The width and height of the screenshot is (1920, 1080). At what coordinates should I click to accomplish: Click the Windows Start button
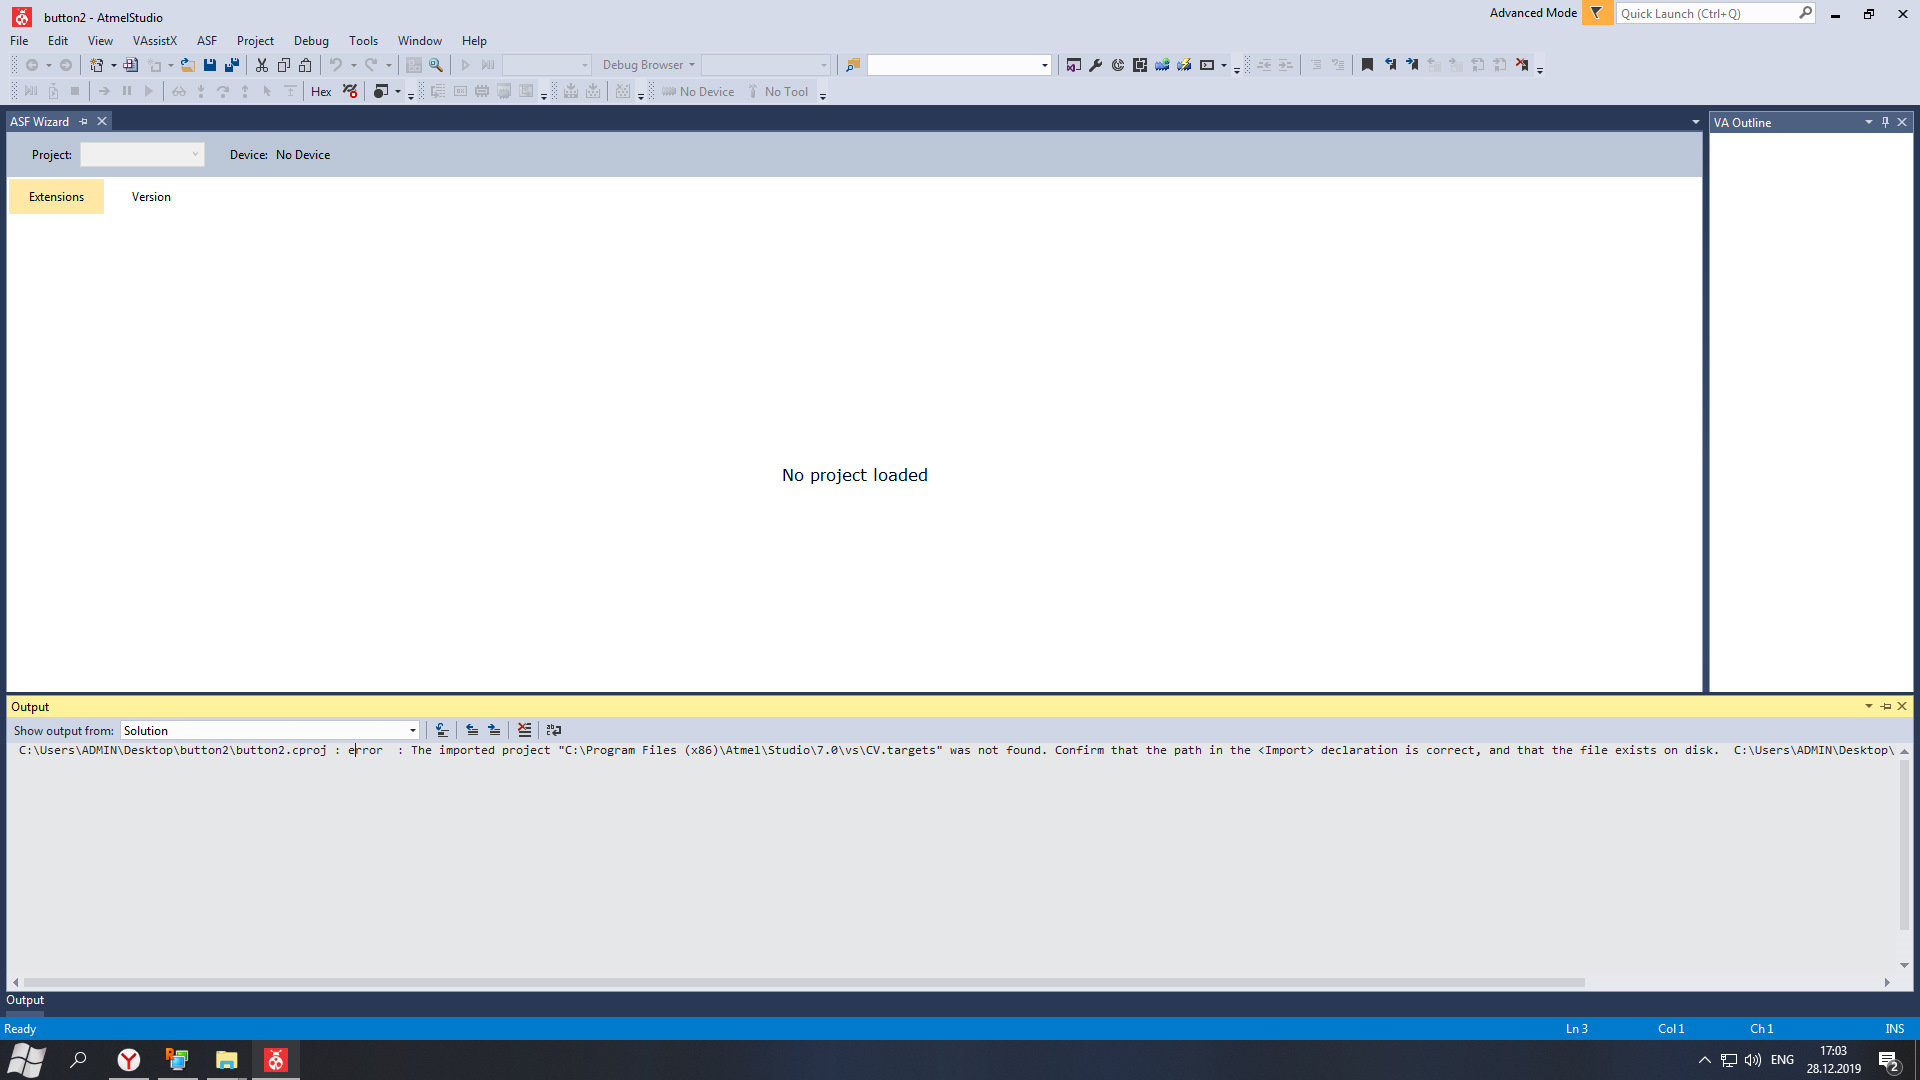click(x=27, y=1060)
